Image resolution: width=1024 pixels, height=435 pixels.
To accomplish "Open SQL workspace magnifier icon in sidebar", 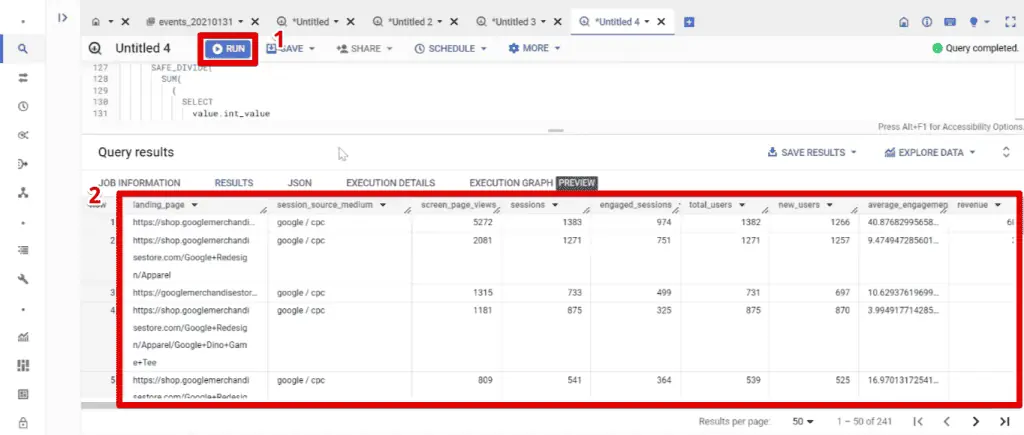I will tap(23, 48).
